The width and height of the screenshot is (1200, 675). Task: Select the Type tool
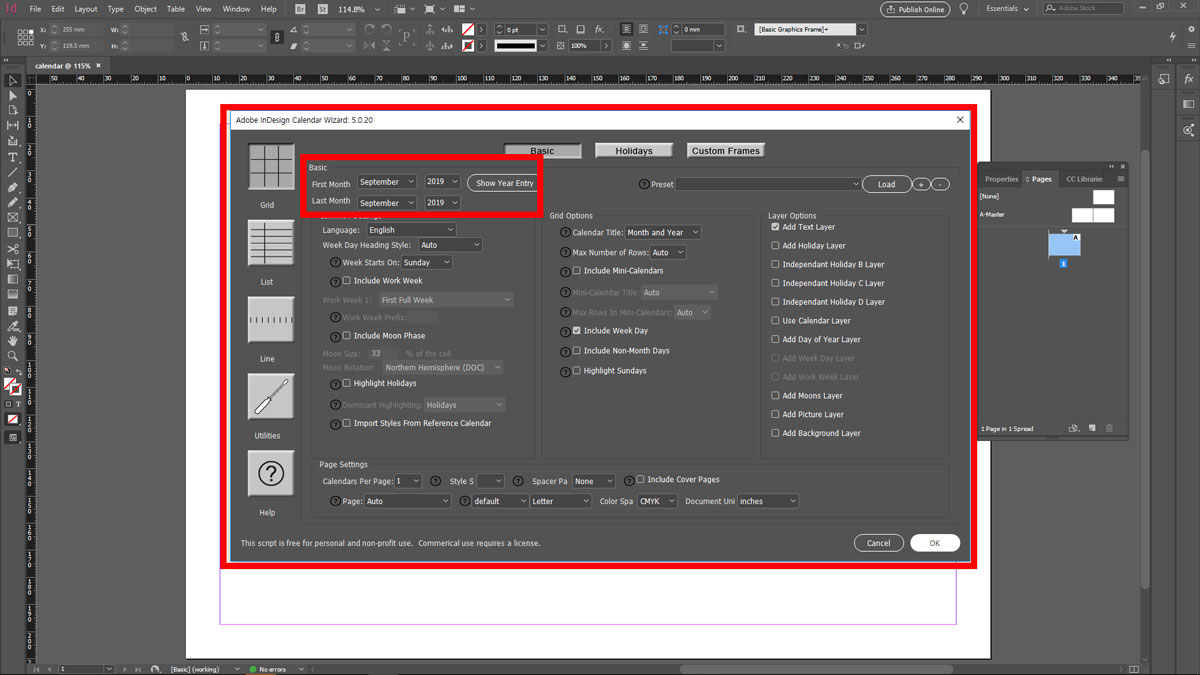[x=13, y=158]
